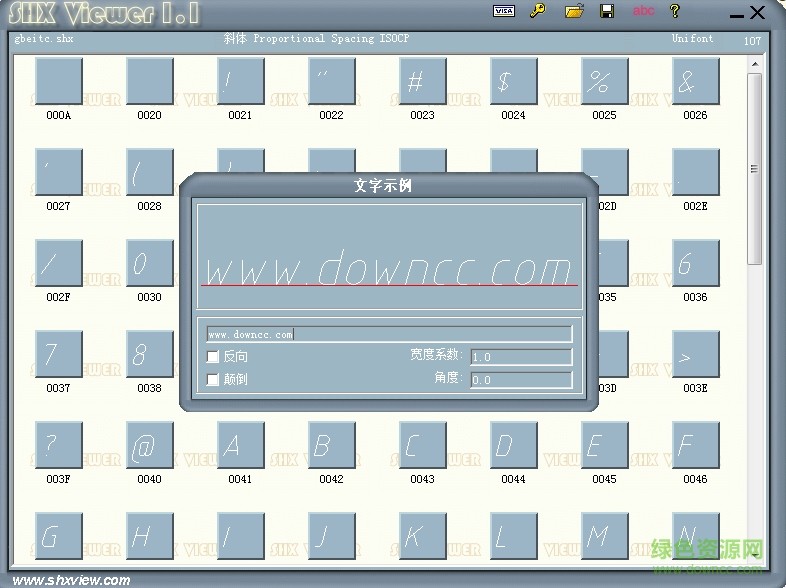Click the floppy disk save icon
The image size is (786, 588).
coord(607,11)
